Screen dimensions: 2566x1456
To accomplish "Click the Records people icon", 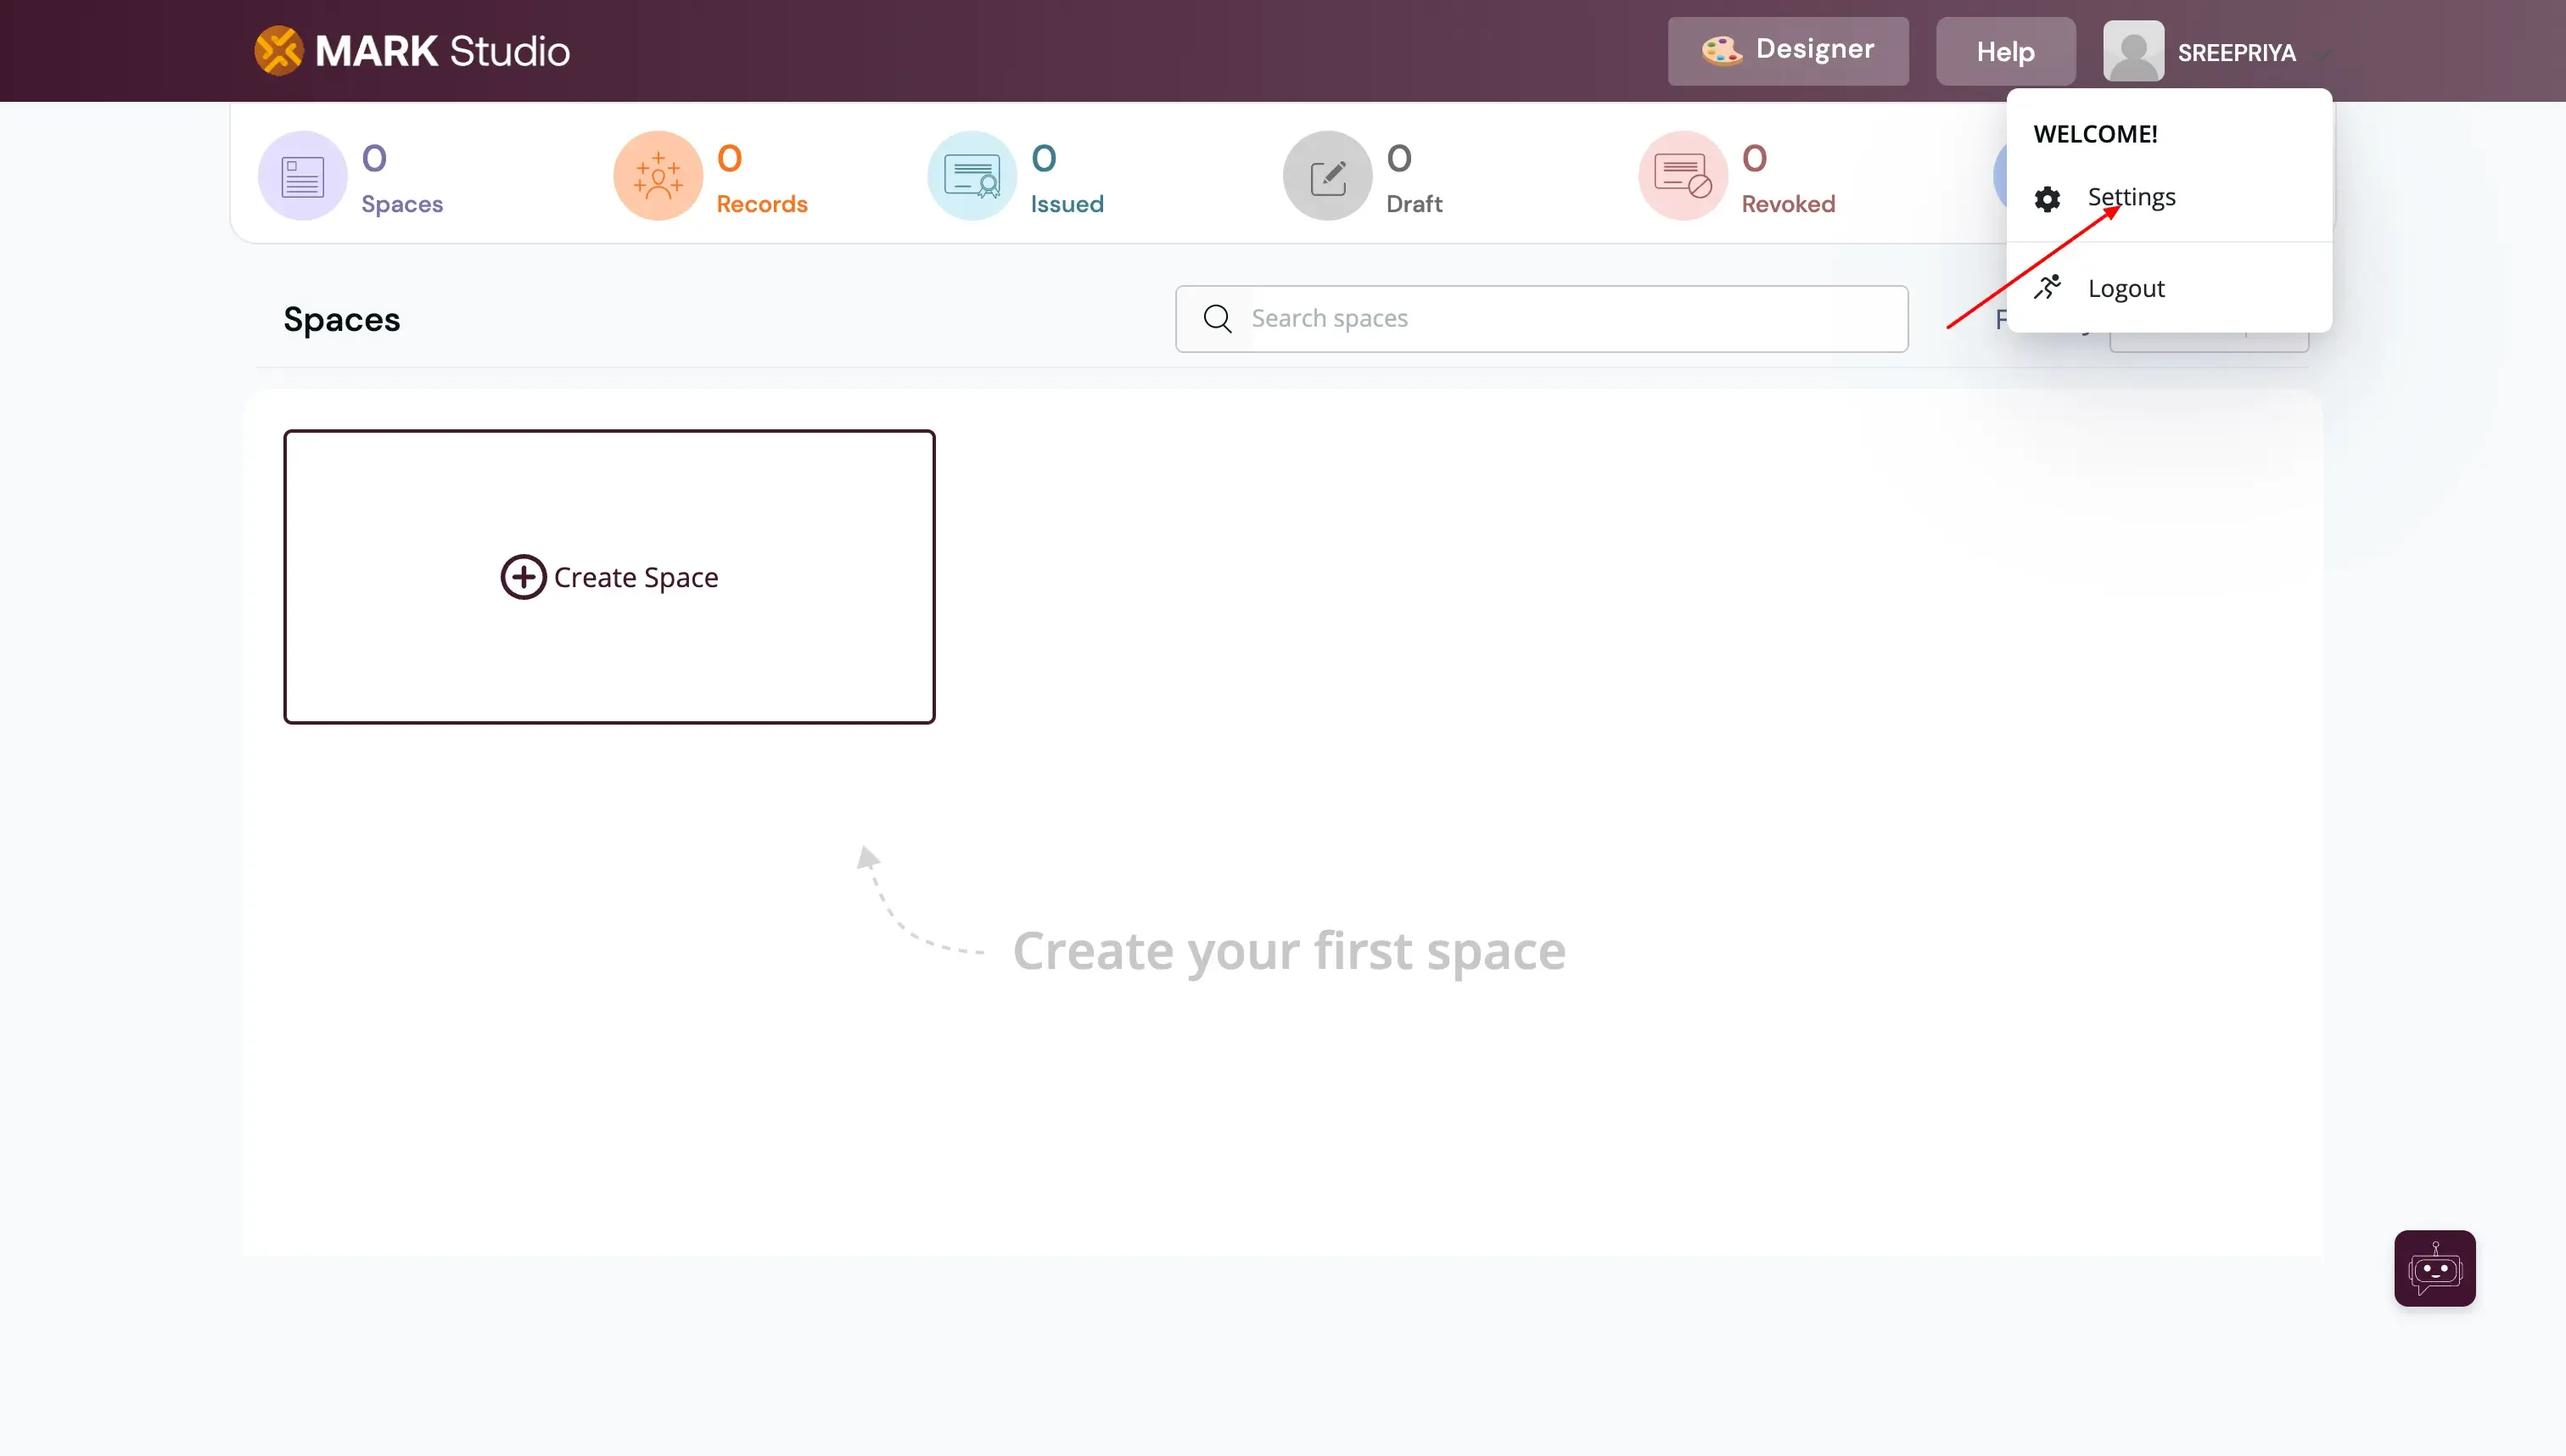I will pos(658,176).
